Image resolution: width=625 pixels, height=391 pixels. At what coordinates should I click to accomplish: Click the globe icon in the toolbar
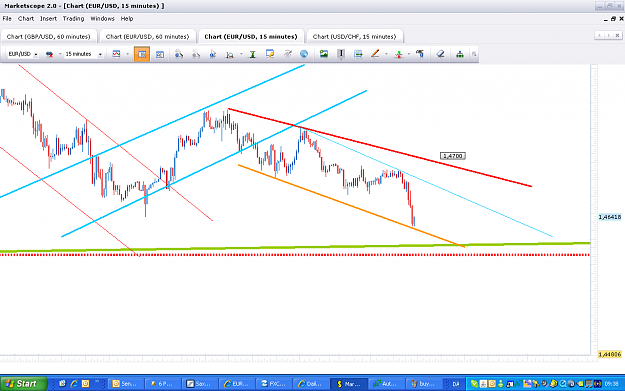[x=304, y=54]
